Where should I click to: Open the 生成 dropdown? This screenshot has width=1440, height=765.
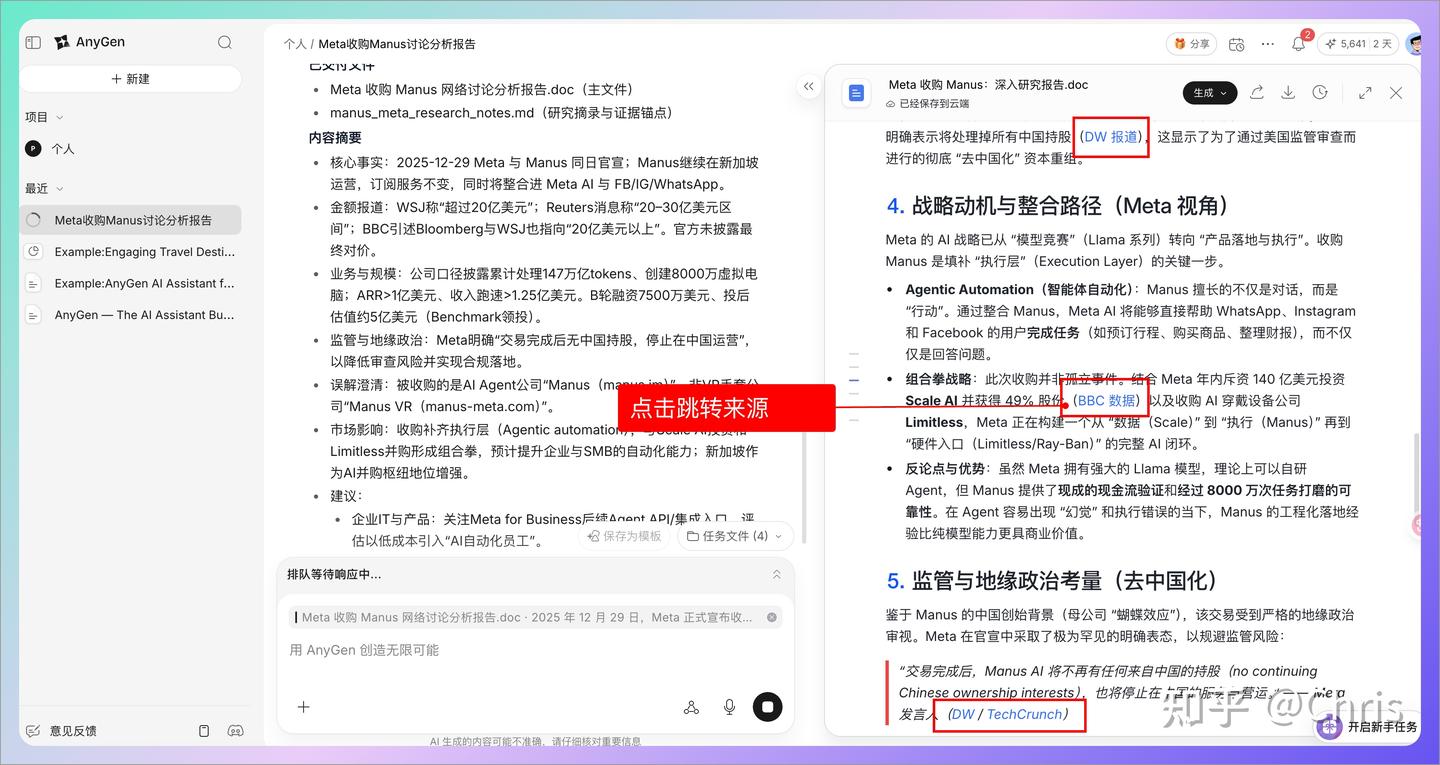[1211, 93]
